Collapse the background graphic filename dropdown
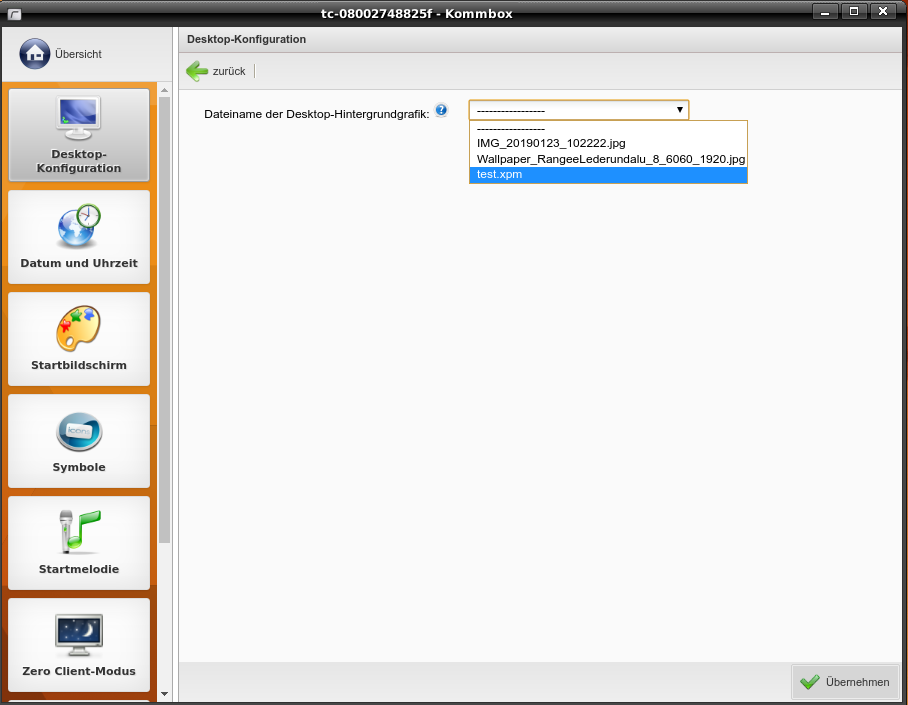Screen dimensions: 908x705 tap(679, 110)
